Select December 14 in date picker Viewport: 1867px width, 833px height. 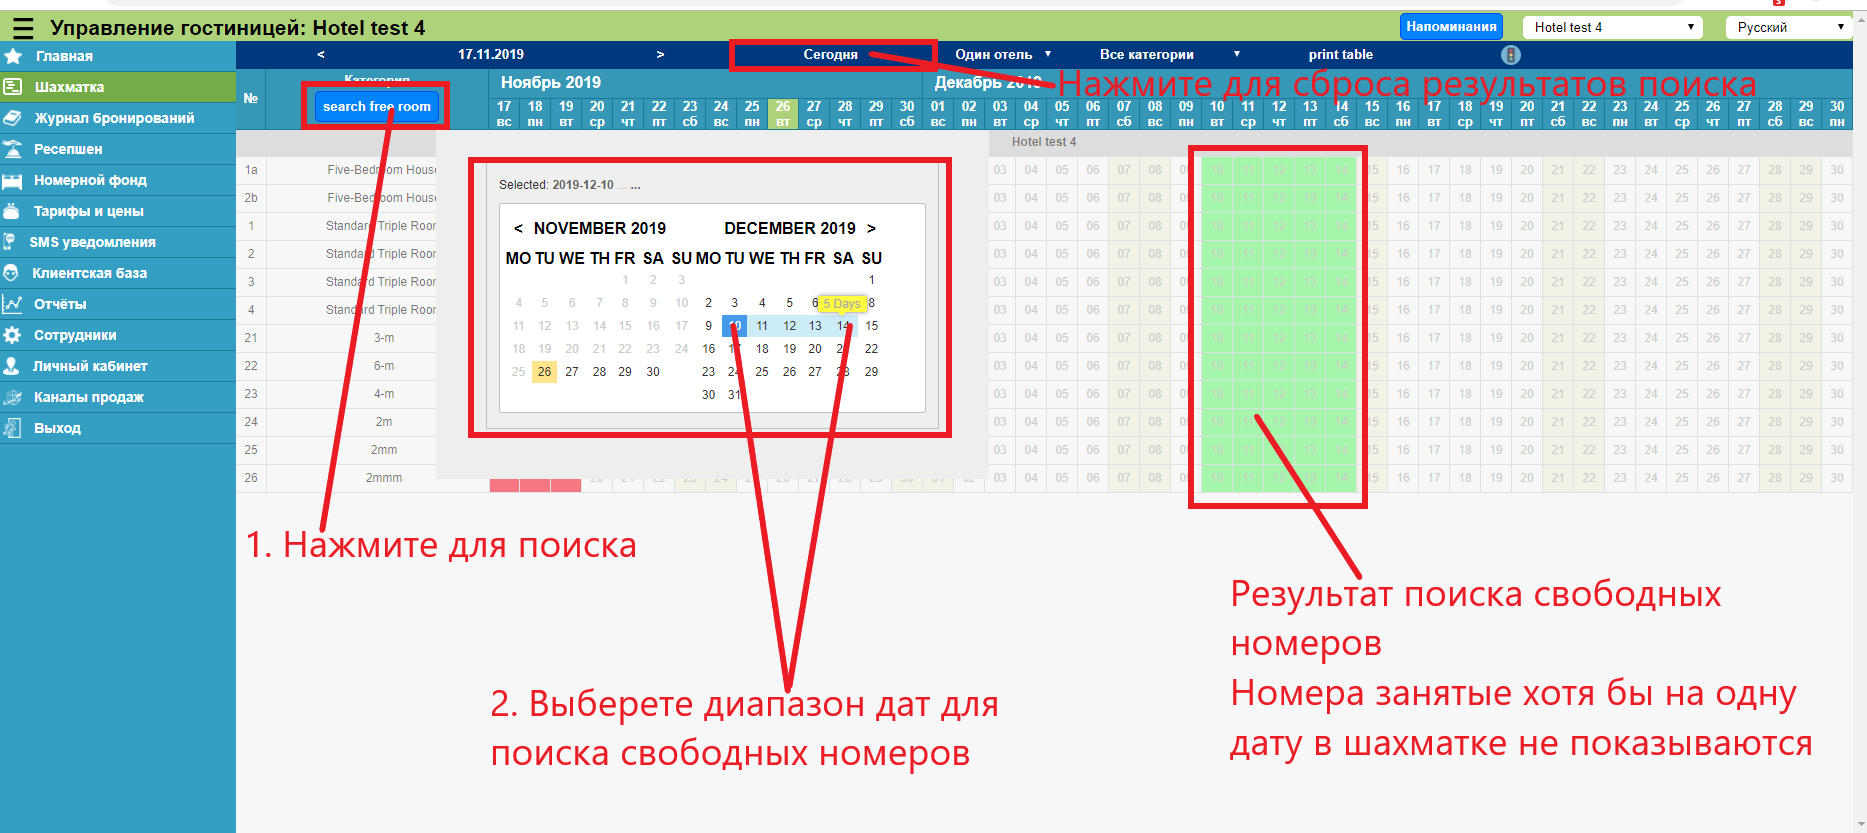pyautogui.click(x=843, y=326)
